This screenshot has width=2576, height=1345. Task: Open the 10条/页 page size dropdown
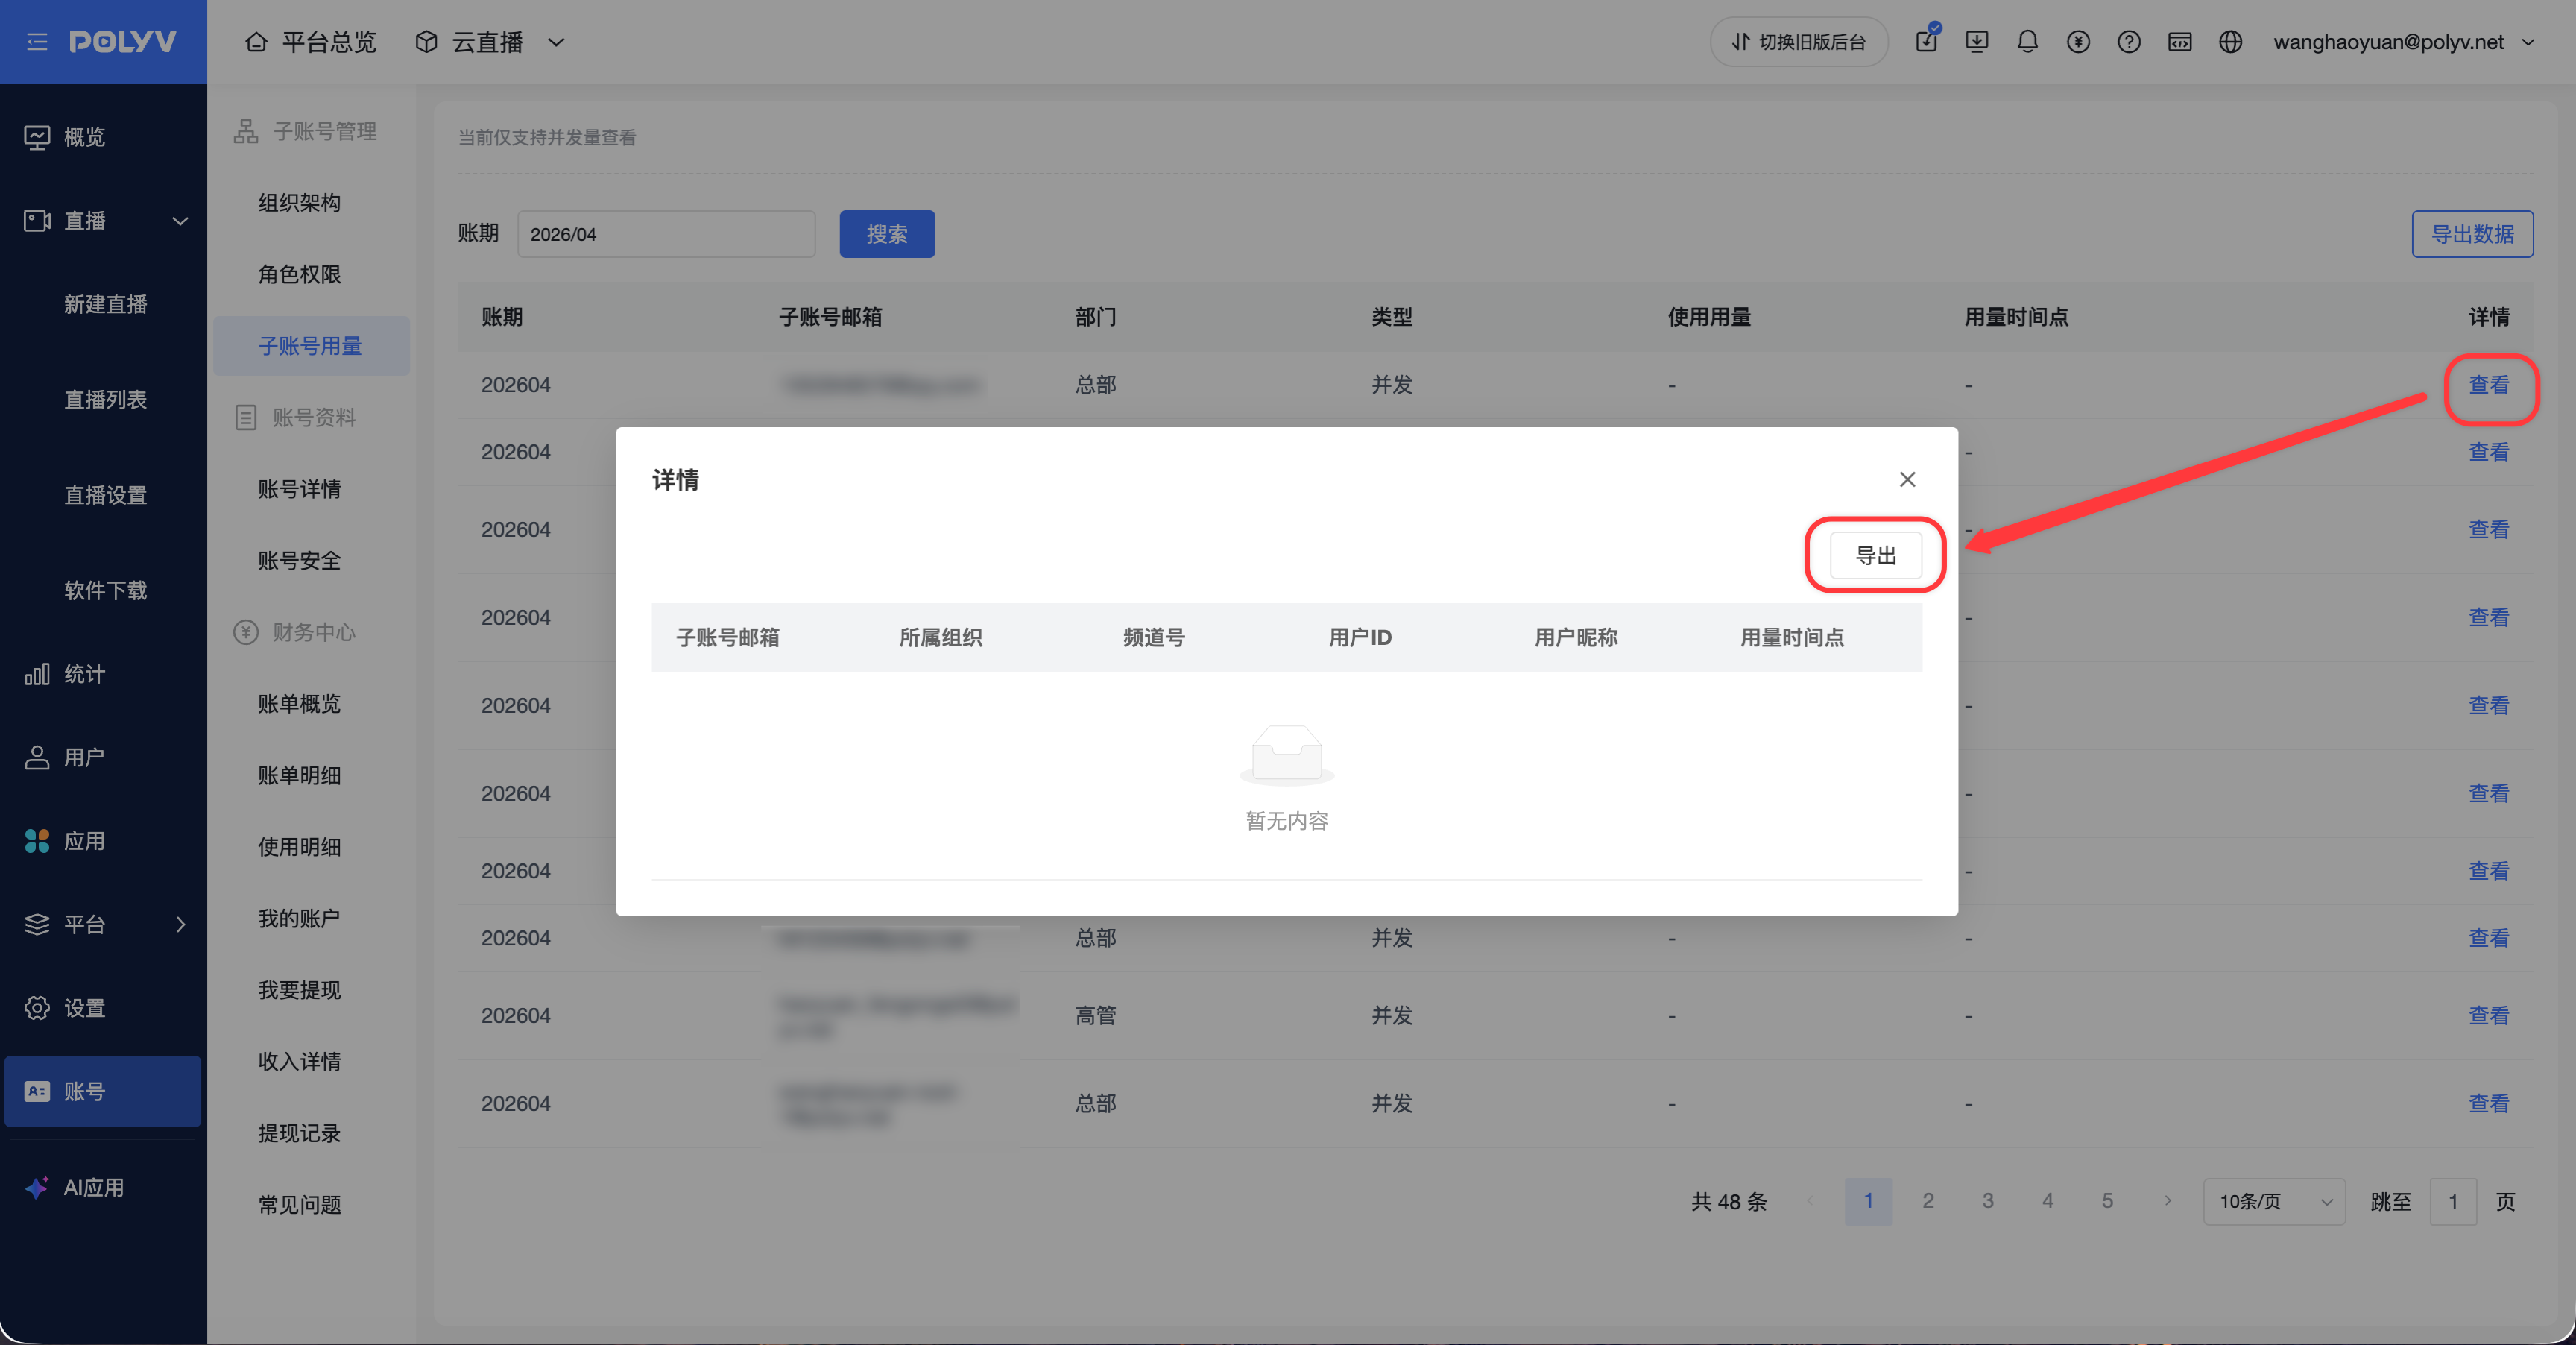(x=2274, y=1202)
